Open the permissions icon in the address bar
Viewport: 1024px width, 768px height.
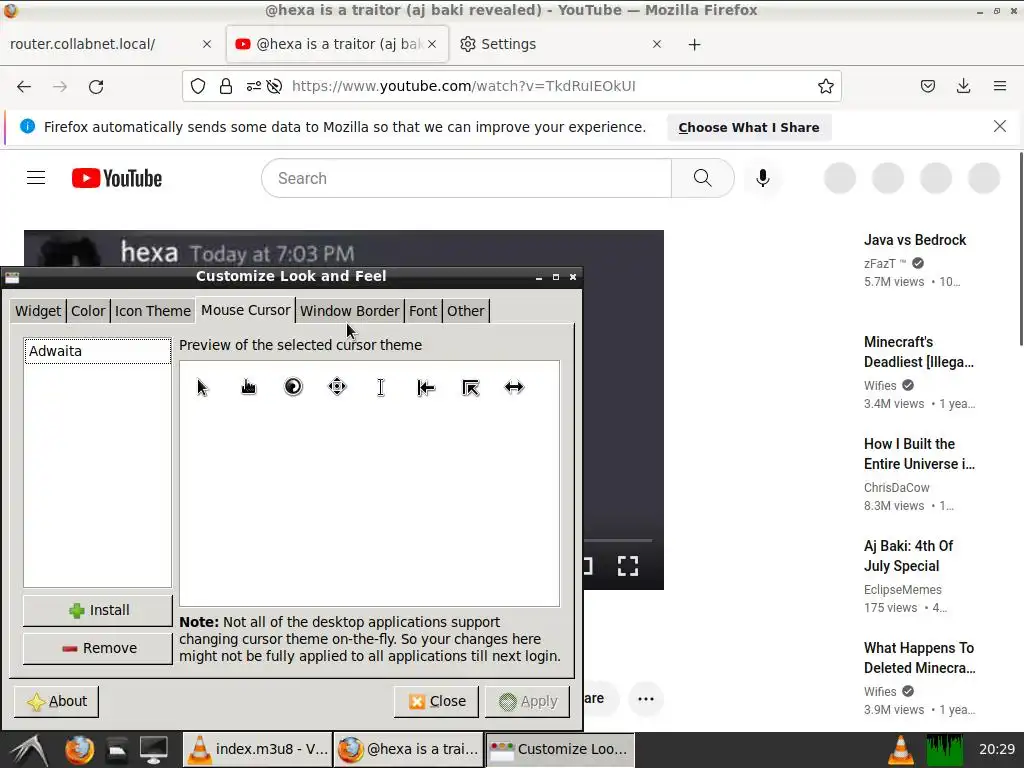(253, 86)
